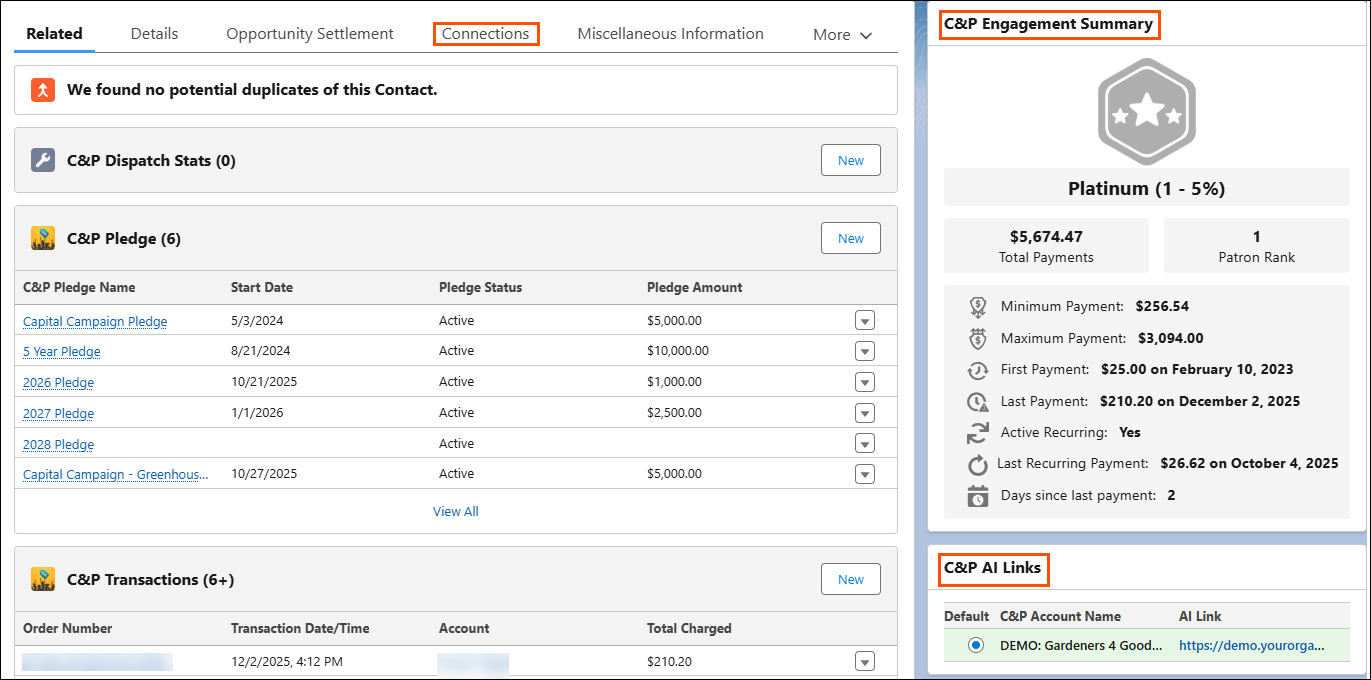Click the $5,674.47 Total Payments tile

pyautogui.click(x=1046, y=246)
